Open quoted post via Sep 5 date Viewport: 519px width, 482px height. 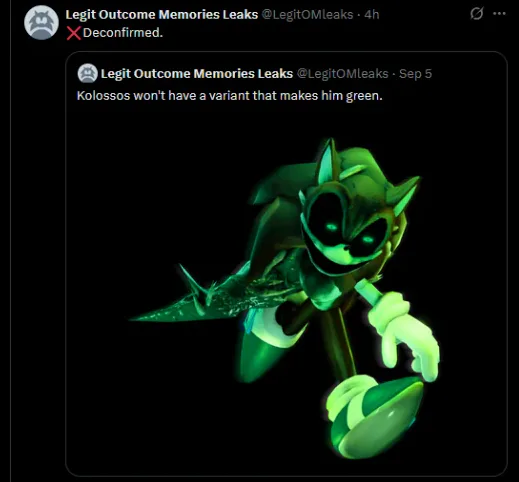(415, 73)
